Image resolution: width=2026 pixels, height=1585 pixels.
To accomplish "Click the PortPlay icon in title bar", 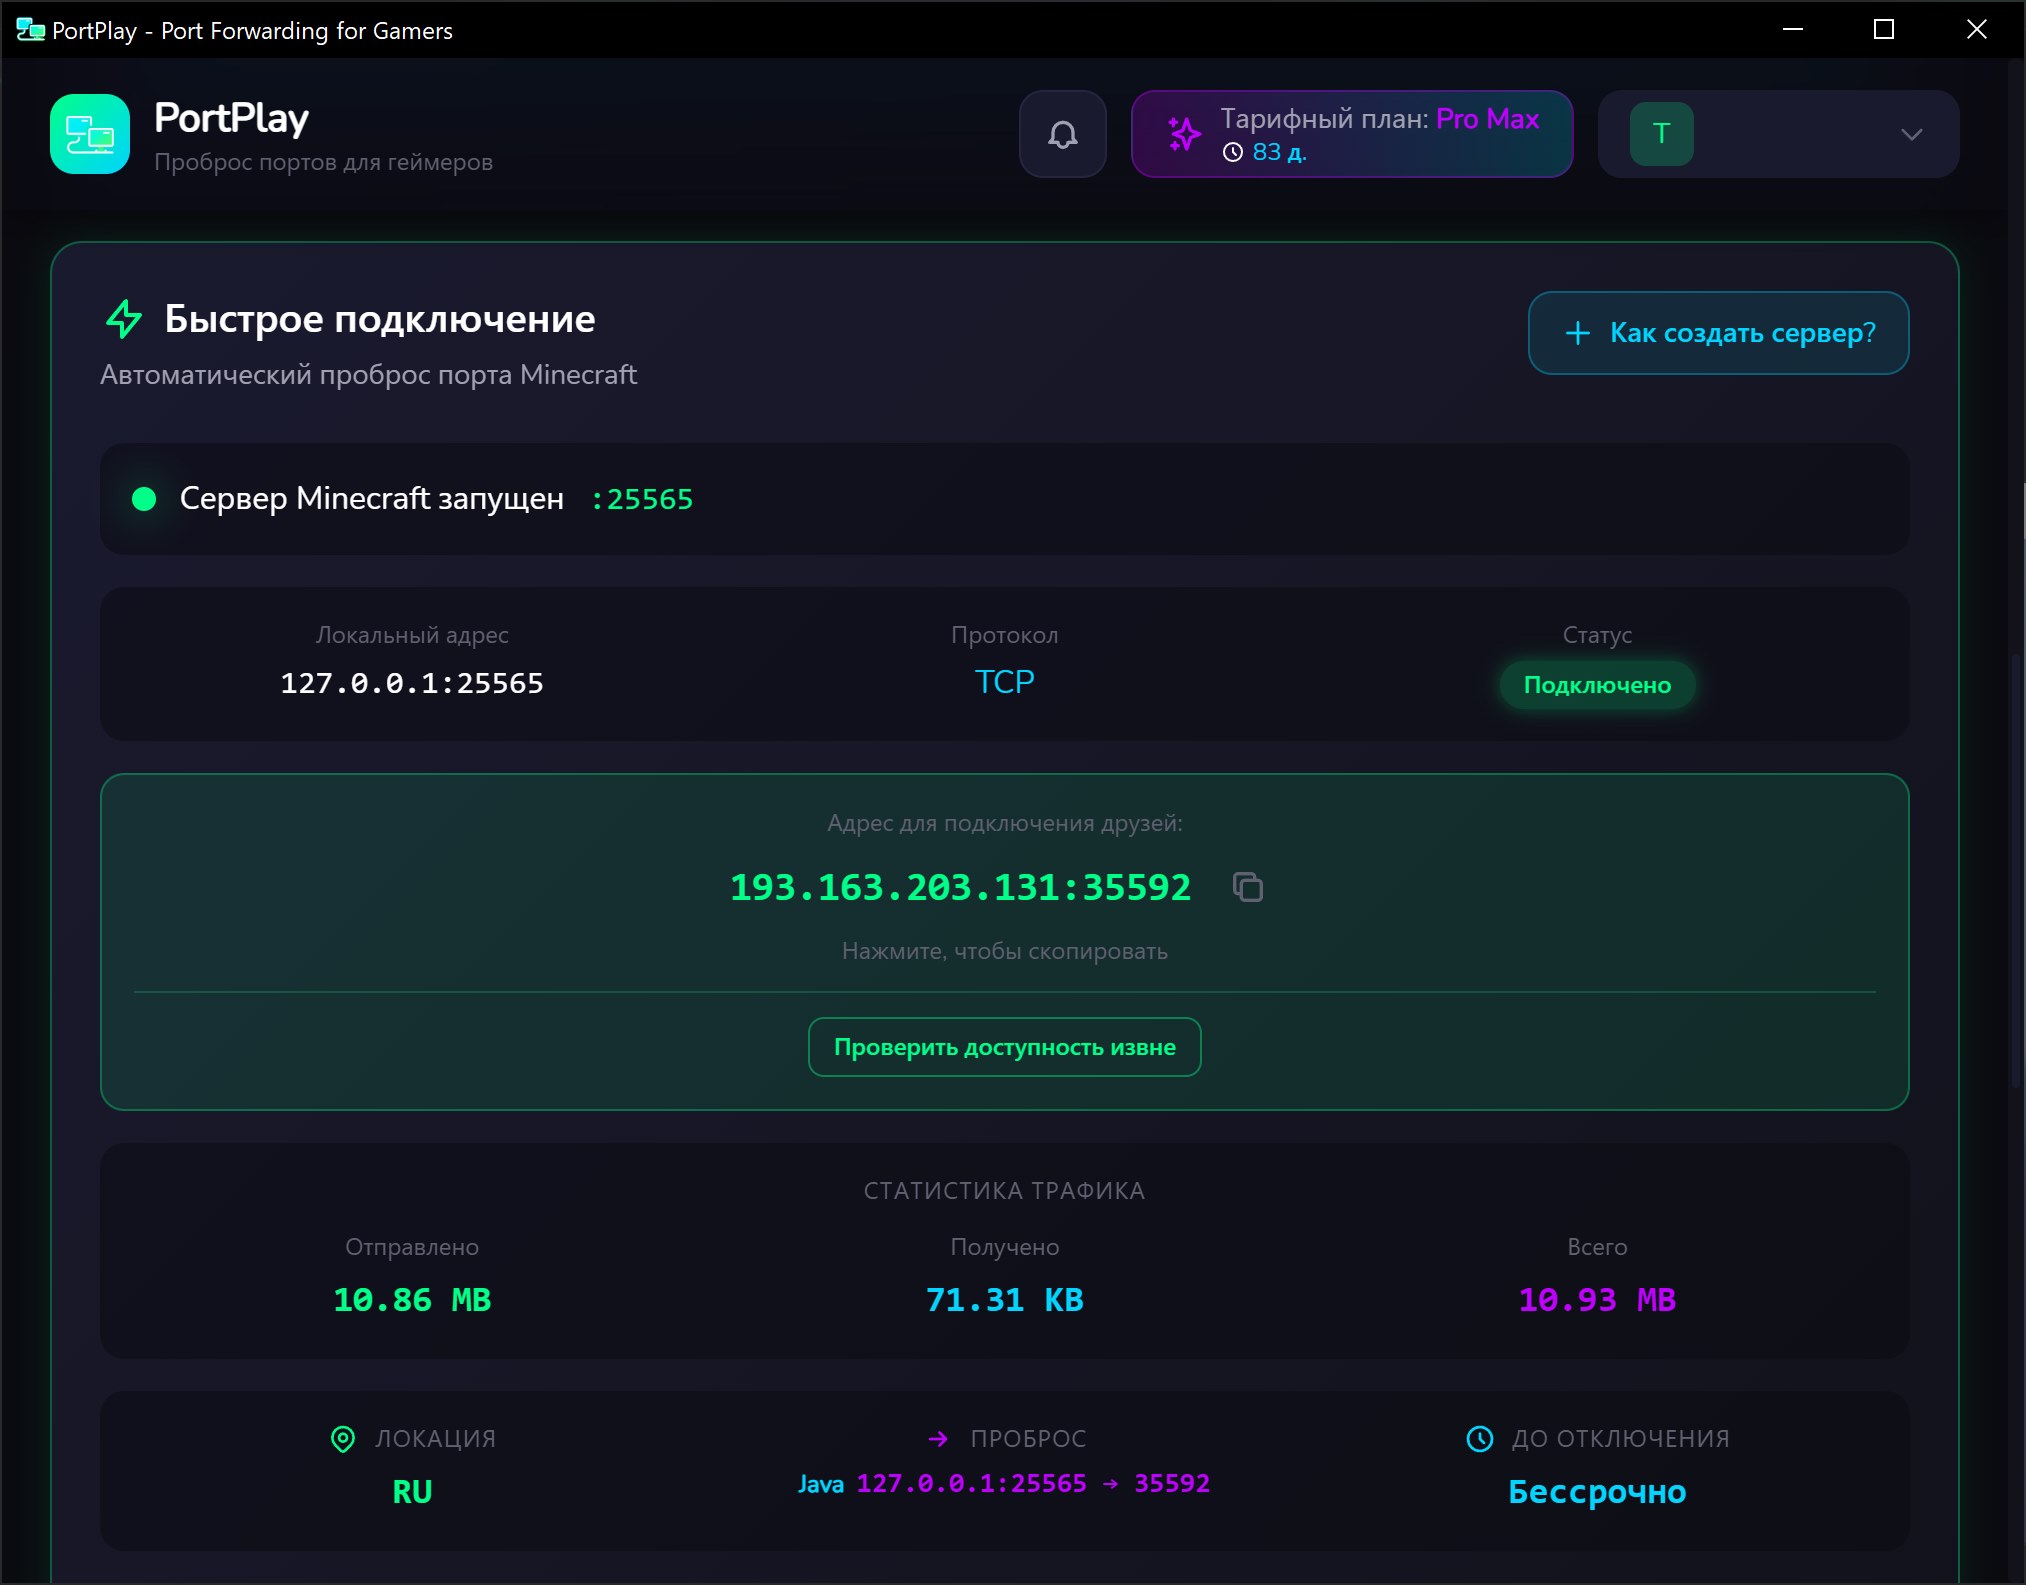I will coord(30,30).
